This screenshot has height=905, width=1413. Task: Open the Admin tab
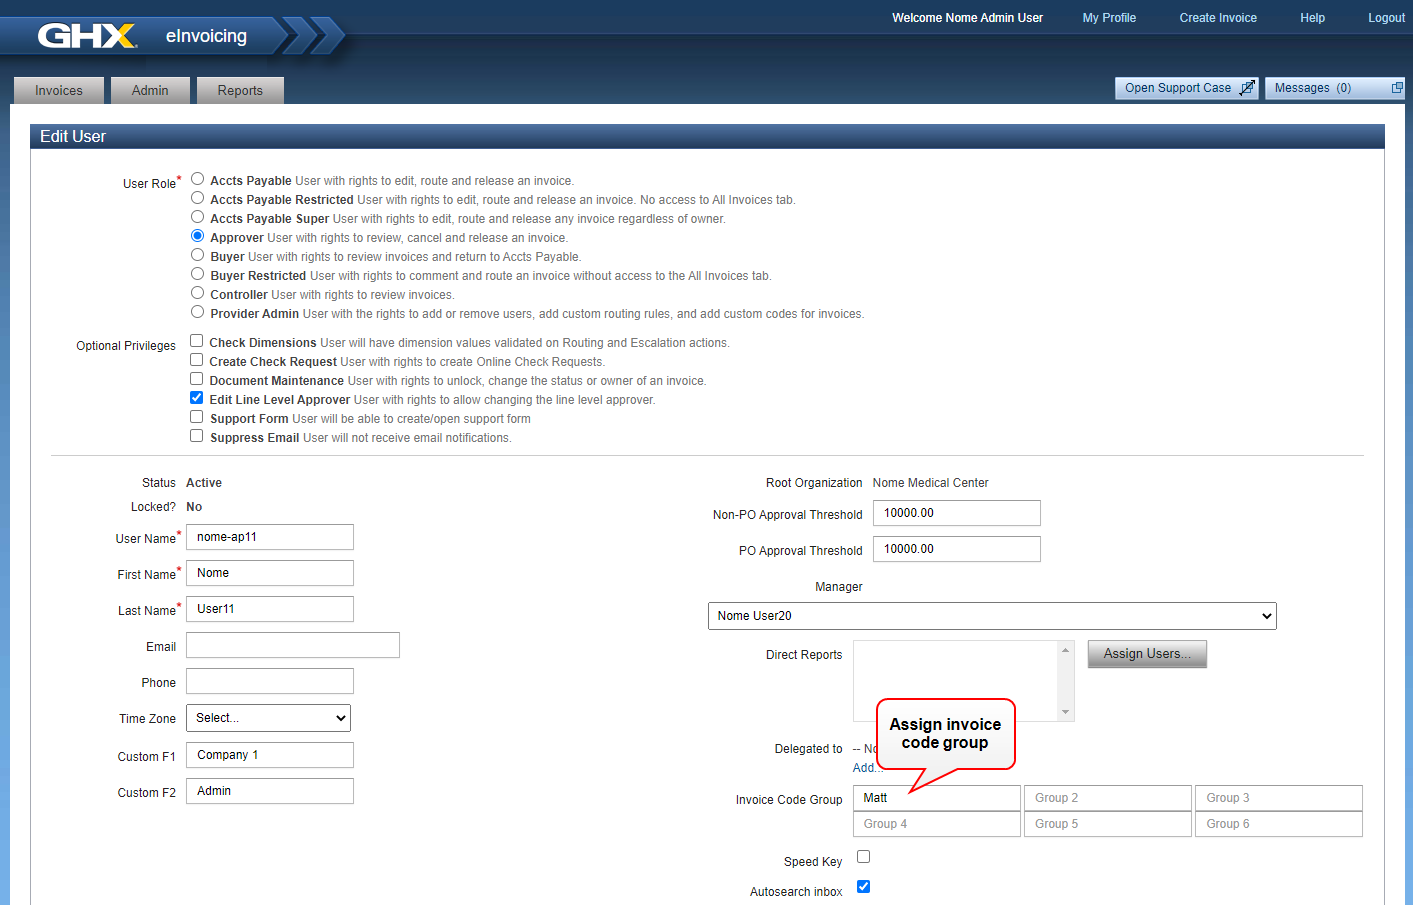(x=150, y=90)
